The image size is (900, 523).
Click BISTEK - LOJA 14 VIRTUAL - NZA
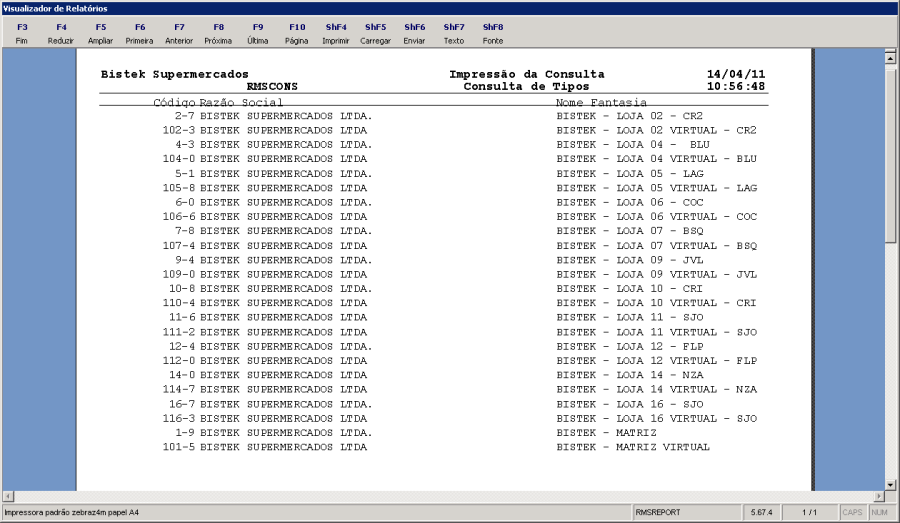tap(657, 390)
